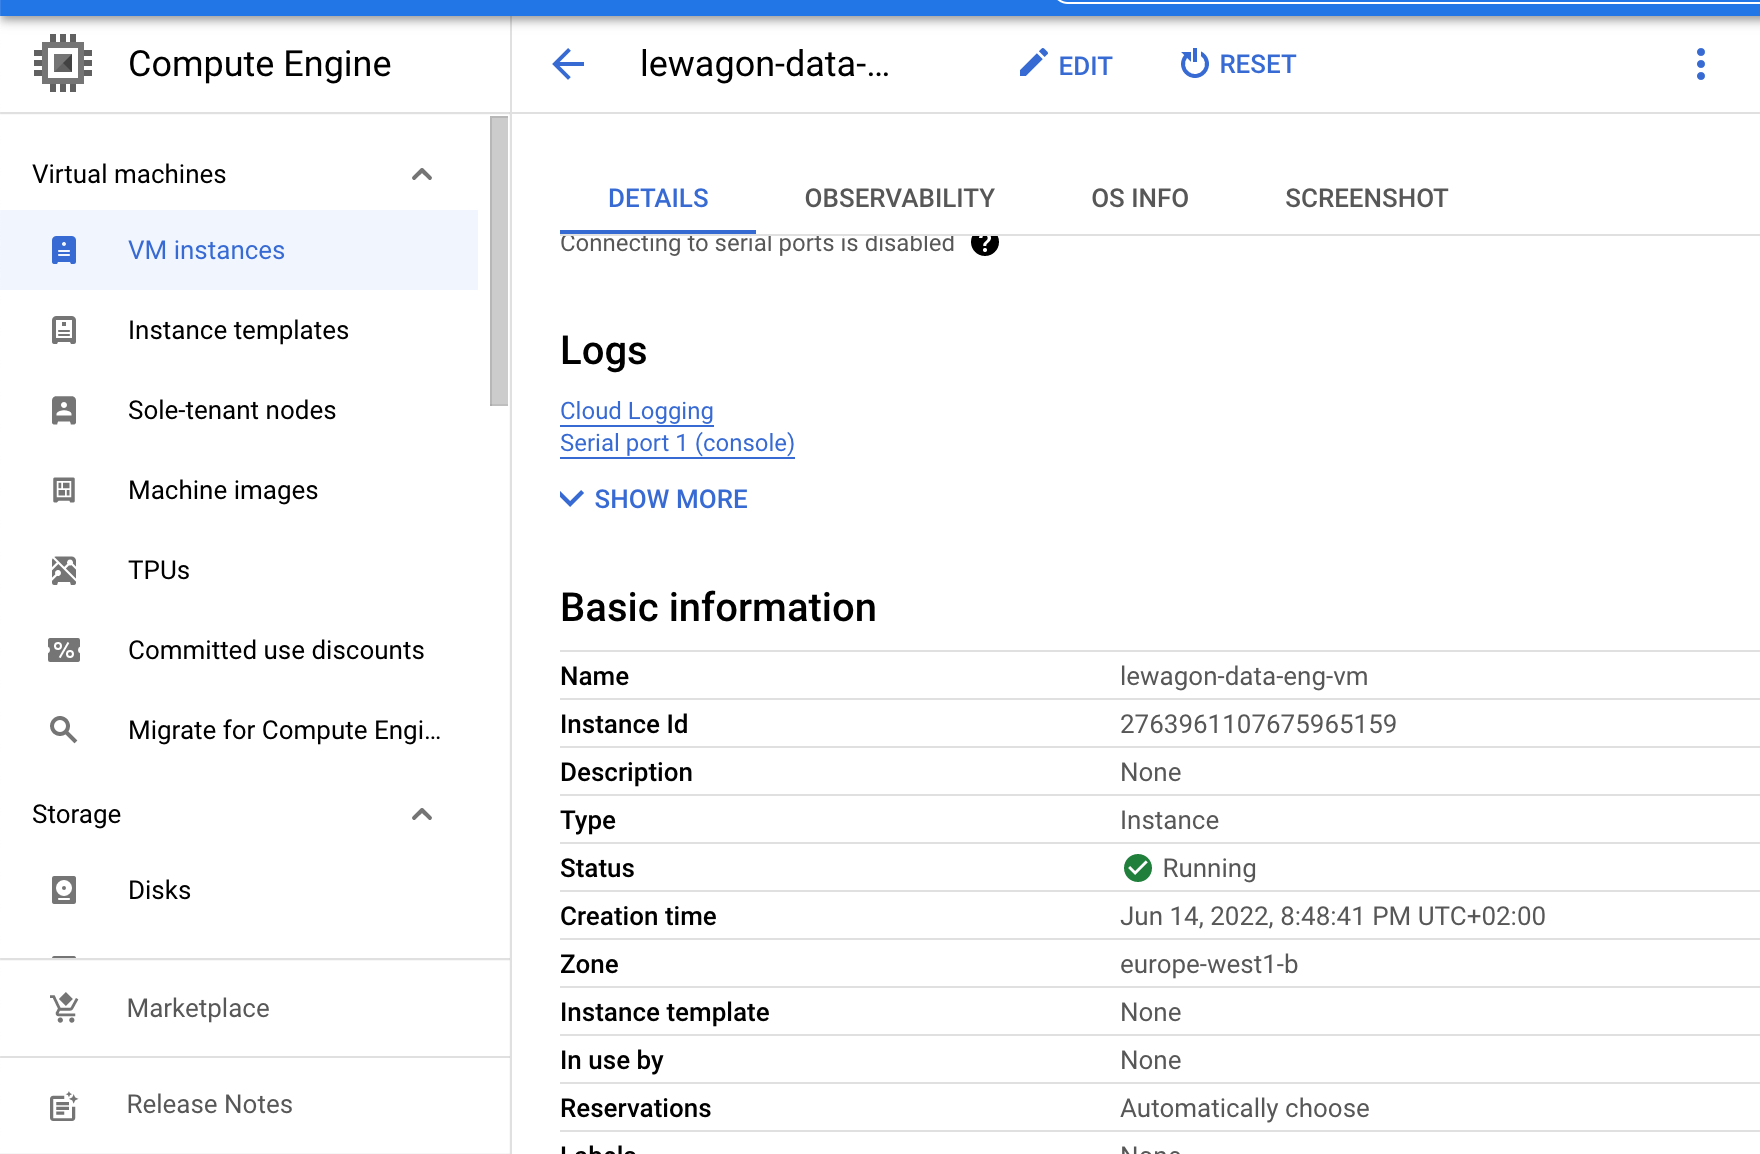The image size is (1760, 1154).
Task: Click the serial ports help question icon
Action: tap(985, 244)
